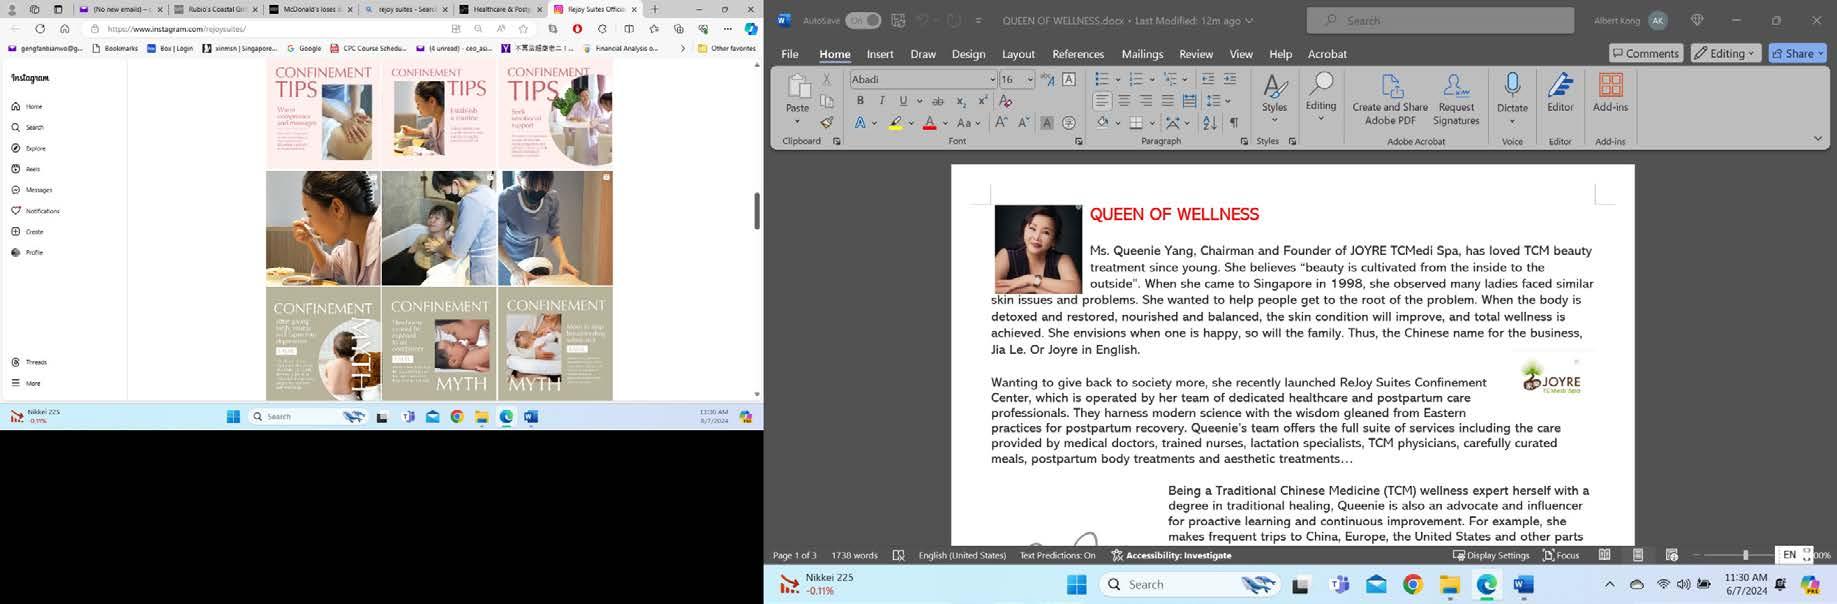Open font size dropdown showing 16
1837x604 pixels.
pos(1030,79)
